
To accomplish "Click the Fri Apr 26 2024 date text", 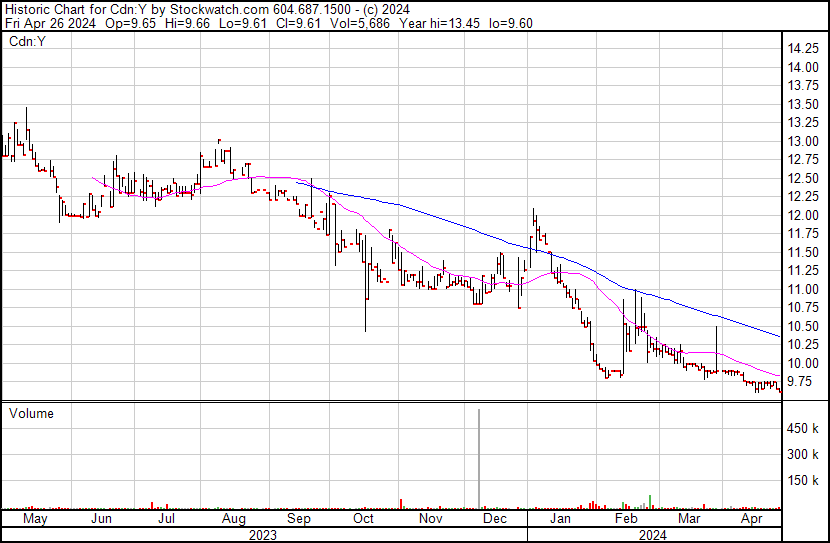I will point(50,23).
